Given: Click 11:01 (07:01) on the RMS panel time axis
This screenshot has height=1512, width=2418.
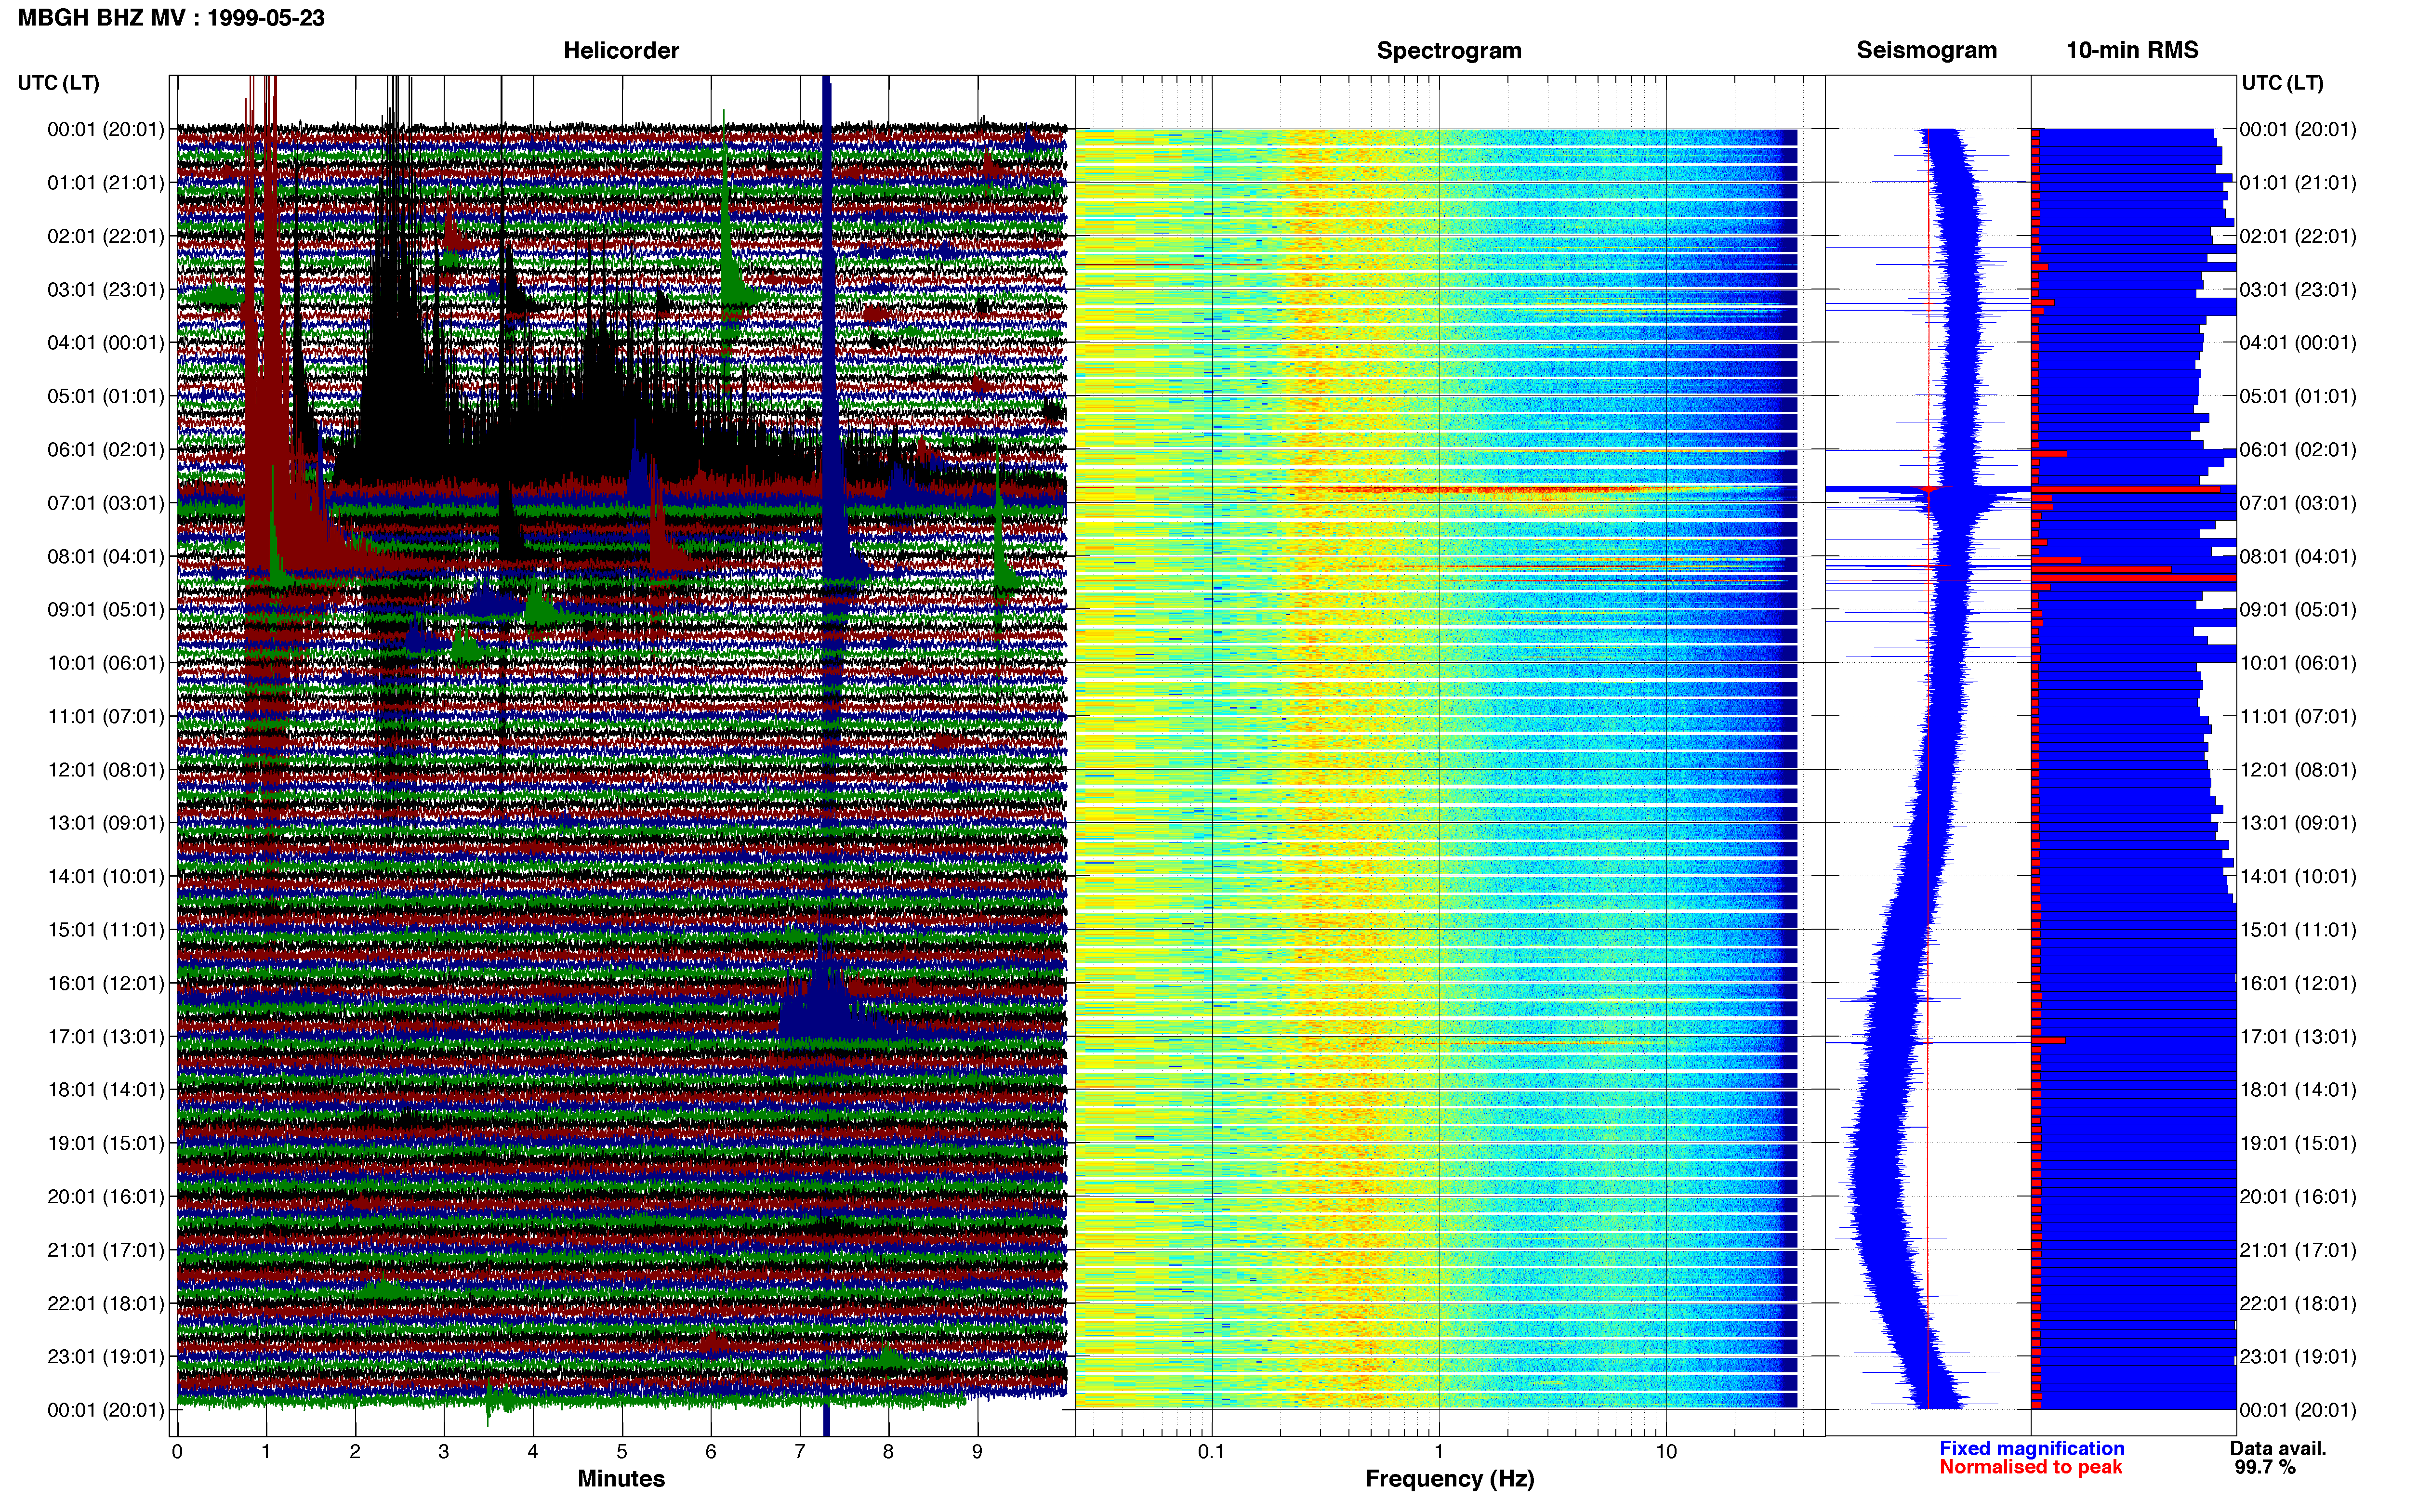Looking at the screenshot, I should pyautogui.click(x=2298, y=717).
